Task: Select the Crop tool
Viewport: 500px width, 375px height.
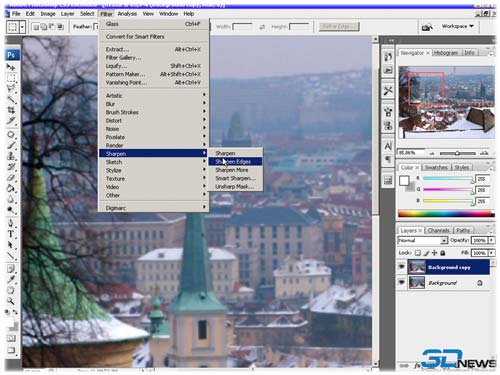Action: tap(11, 110)
